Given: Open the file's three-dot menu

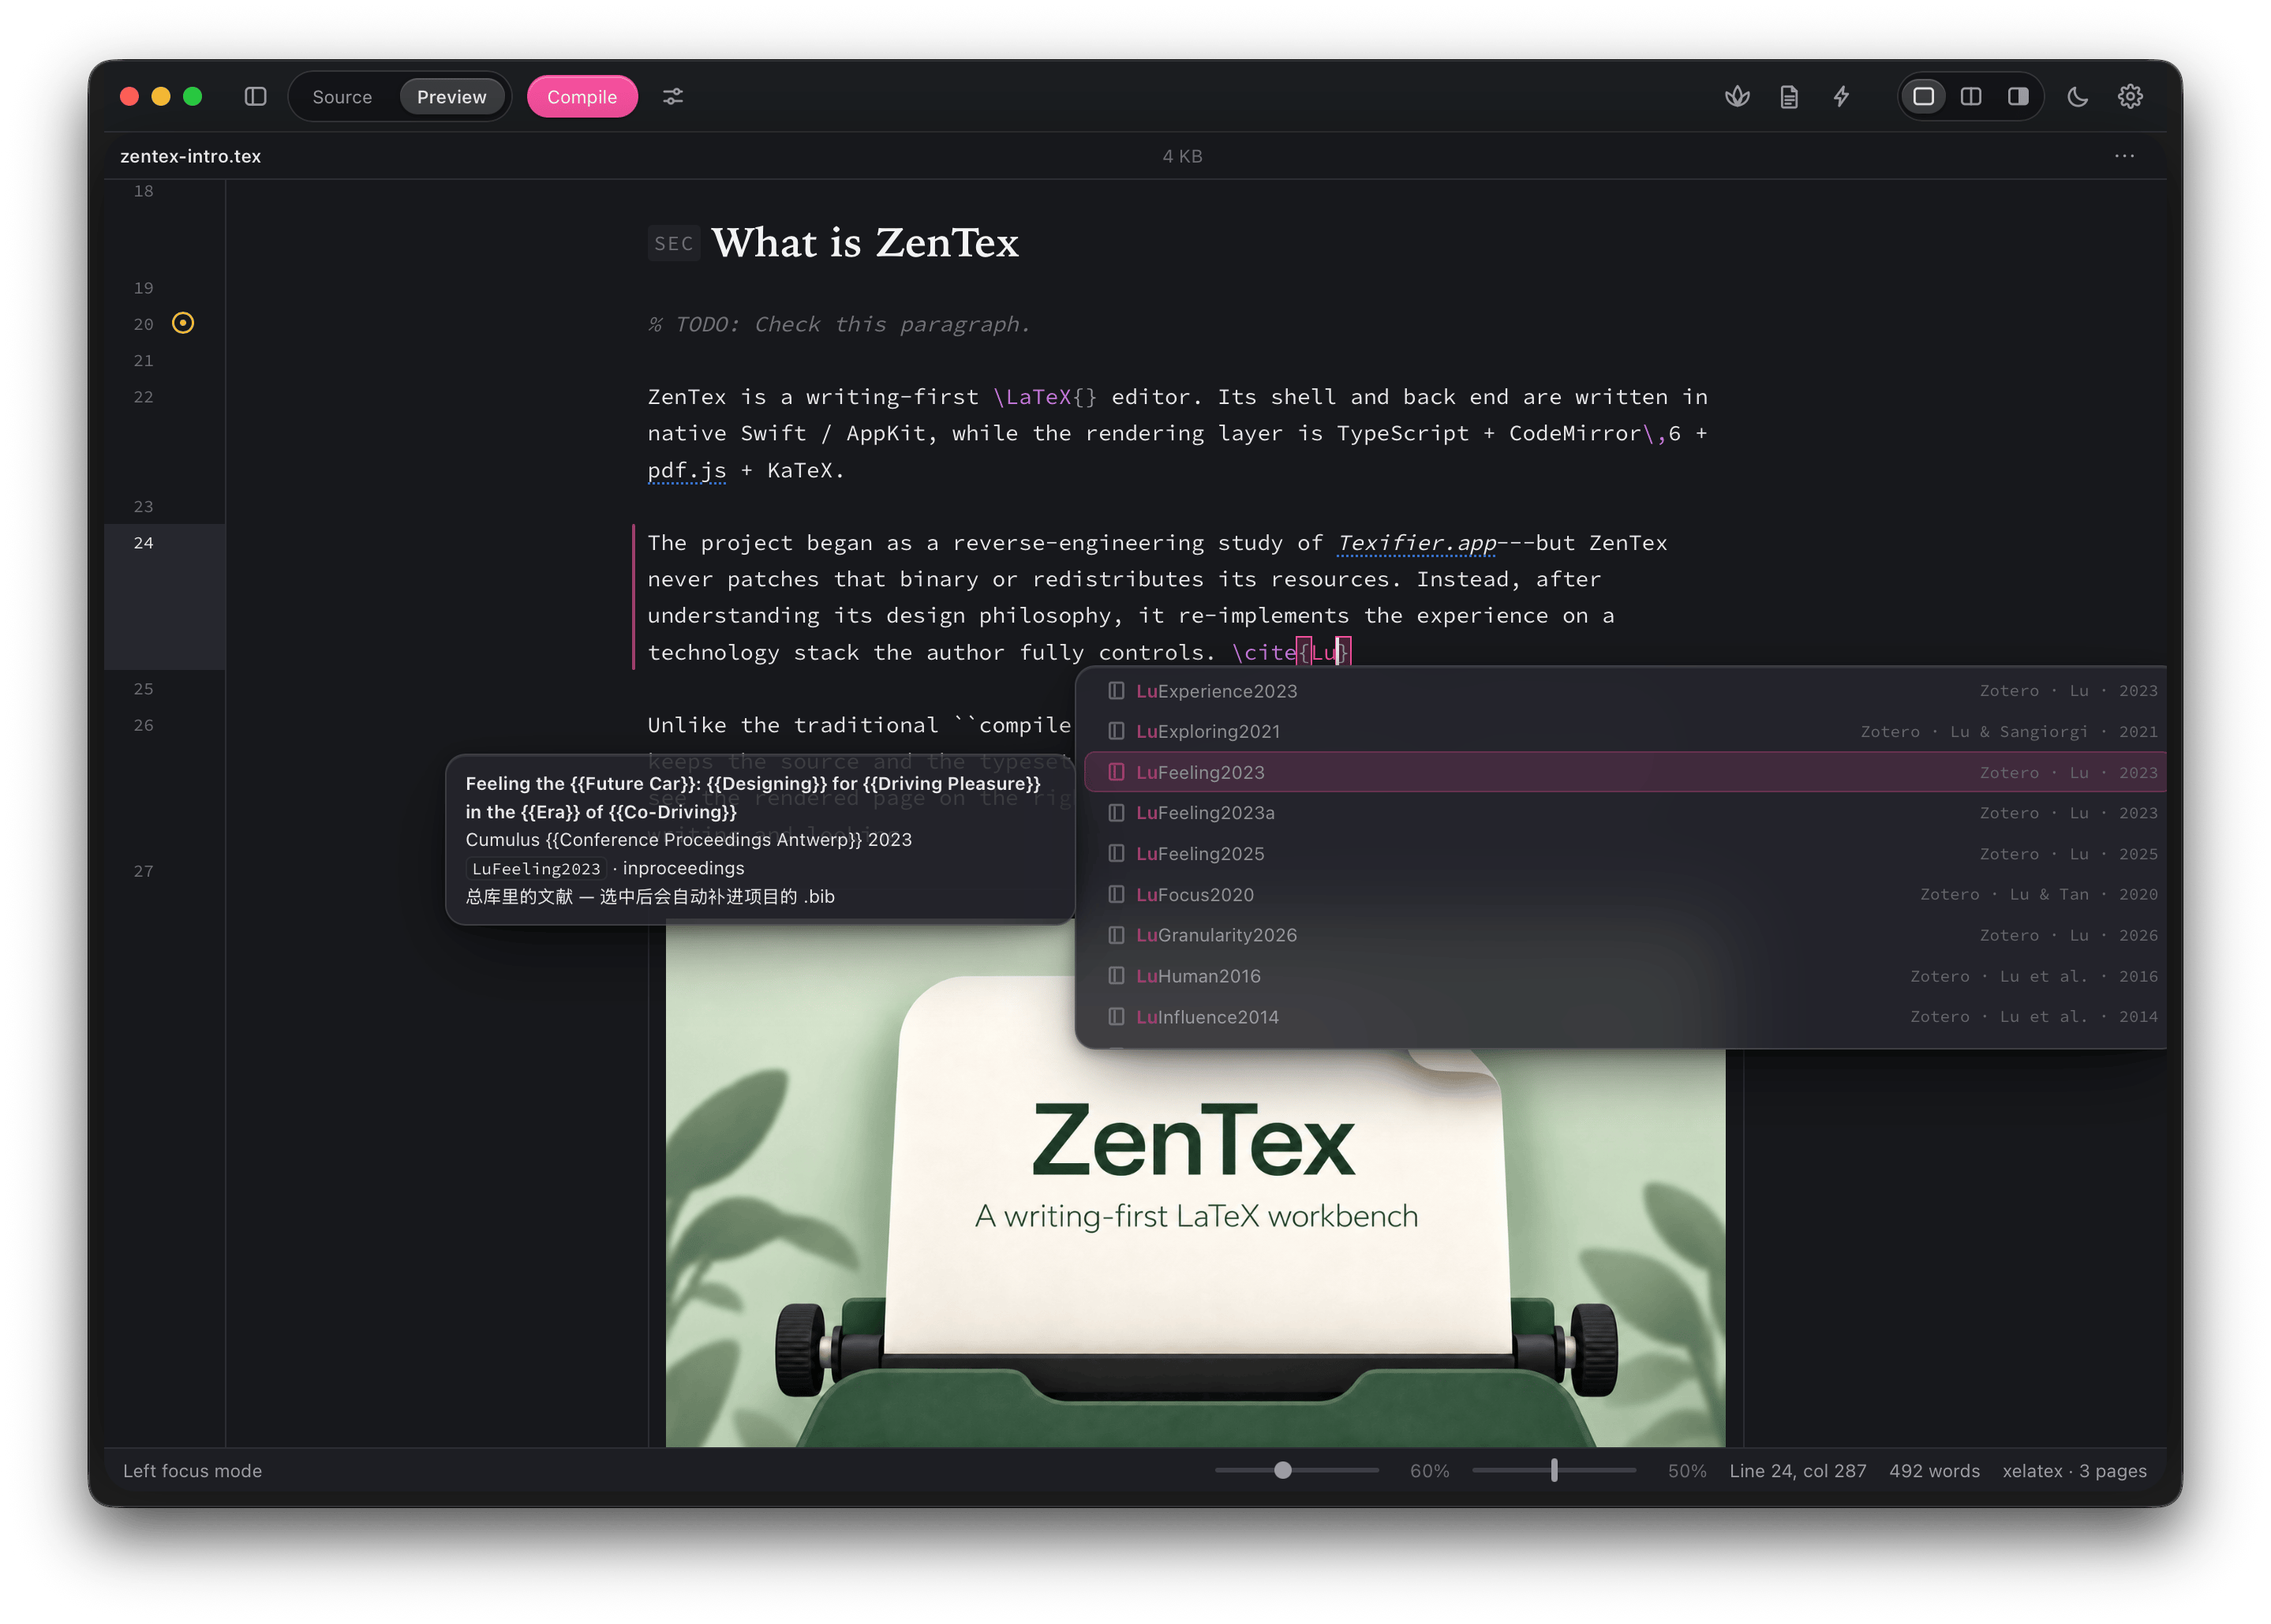Looking at the screenshot, I should pos(2124,156).
